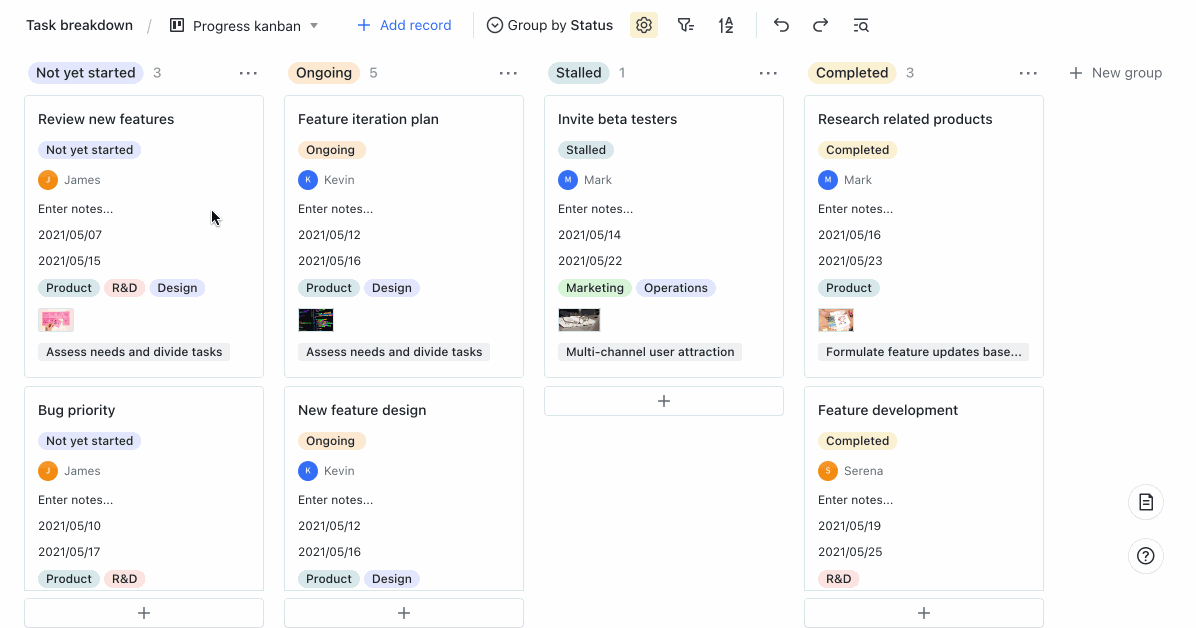Open record search via magnifier icon

tap(861, 25)
